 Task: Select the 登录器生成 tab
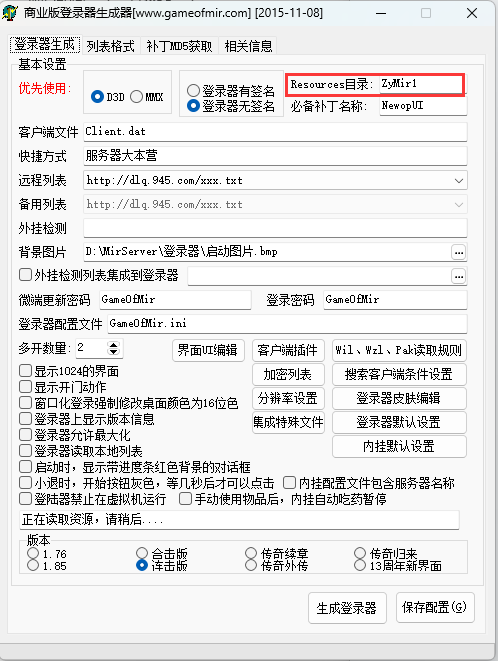(x=45, y=44)
